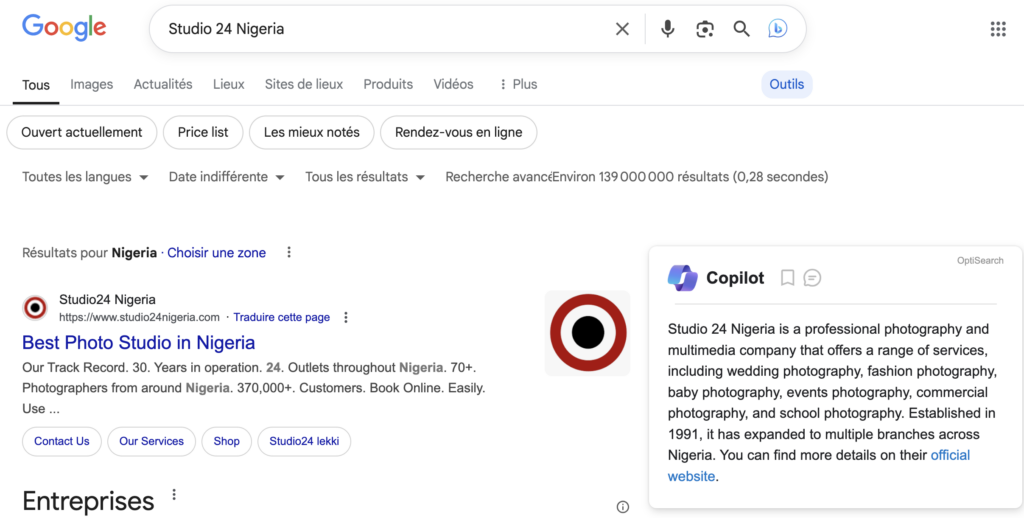The width and height of the screenshot is (1024, 518).
Task: Click the Studio24 favicon beside site name
Action: (35, 308)
